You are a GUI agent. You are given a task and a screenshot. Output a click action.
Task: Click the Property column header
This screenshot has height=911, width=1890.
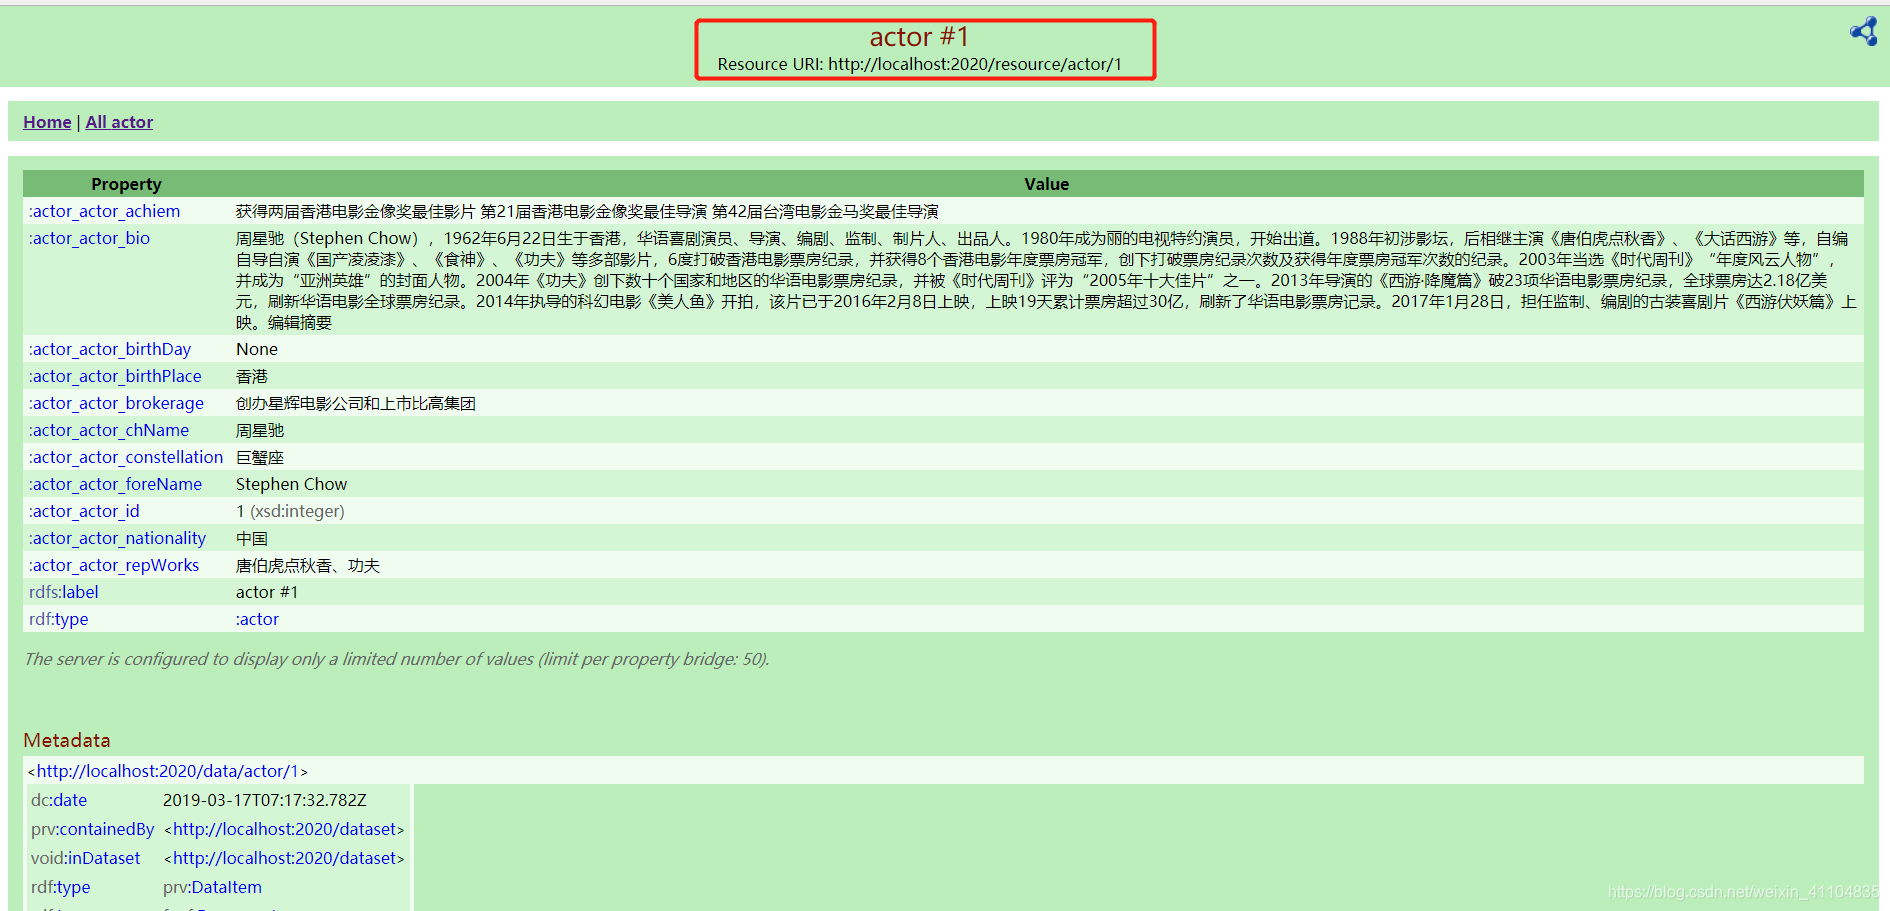point(126,184)
